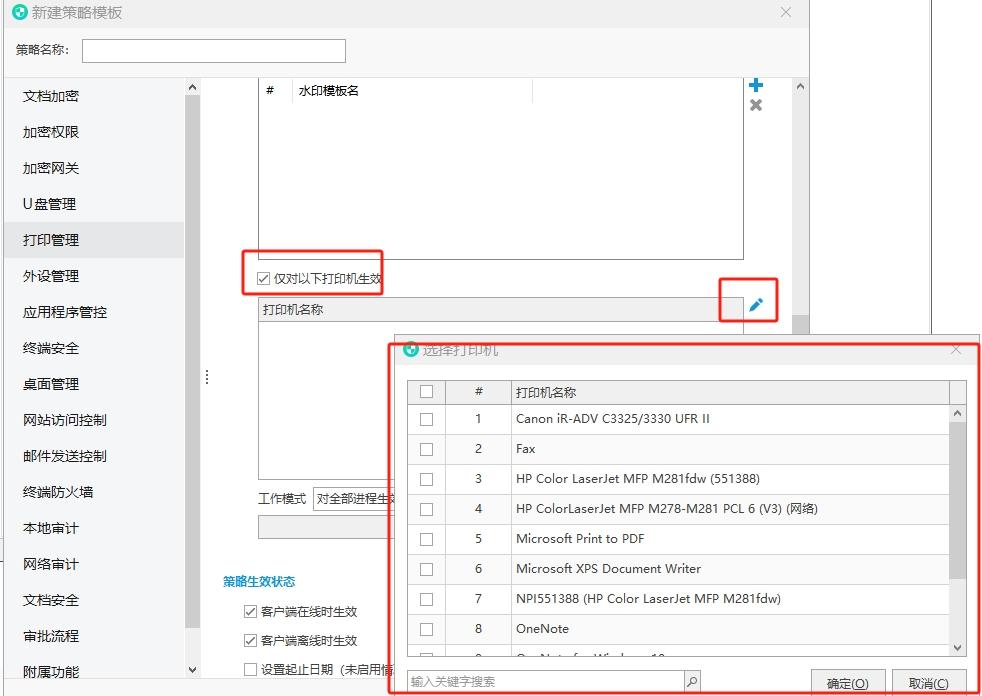The image size is (982, 696).
Task: Open 邮件发送控制 category
Action: point(65,456)
